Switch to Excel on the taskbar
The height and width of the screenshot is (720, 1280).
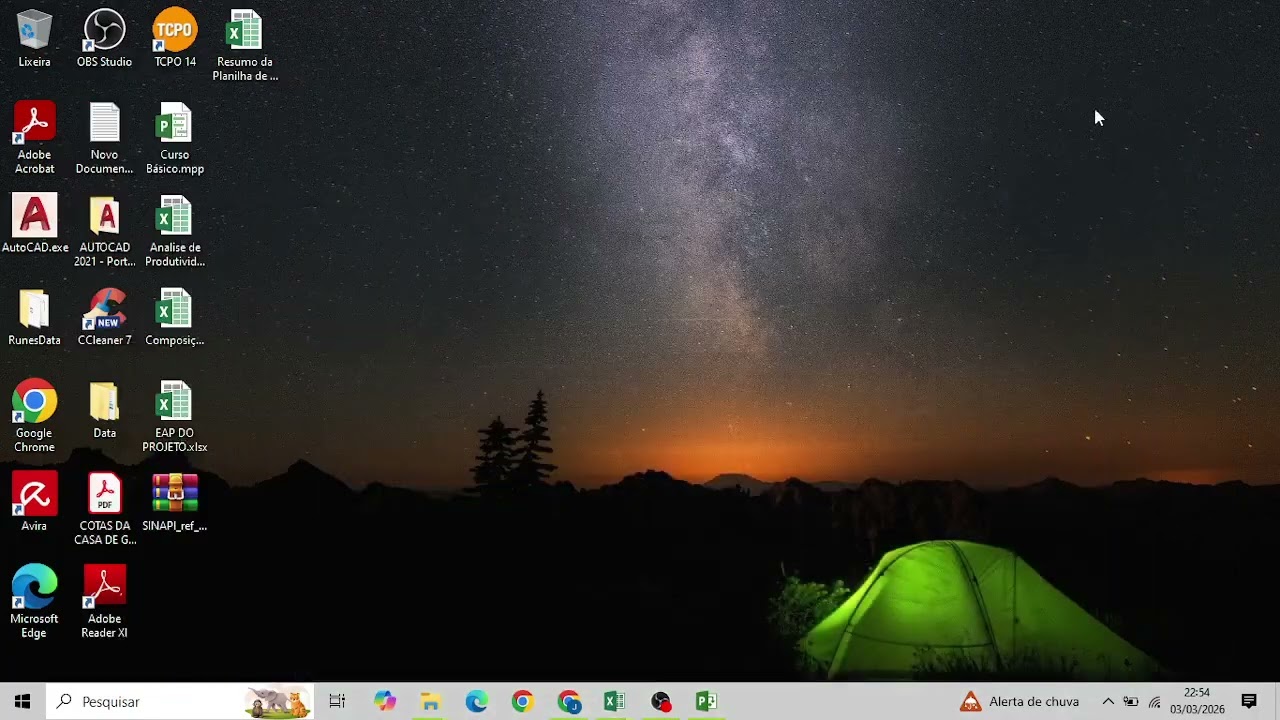pos(614,701)
